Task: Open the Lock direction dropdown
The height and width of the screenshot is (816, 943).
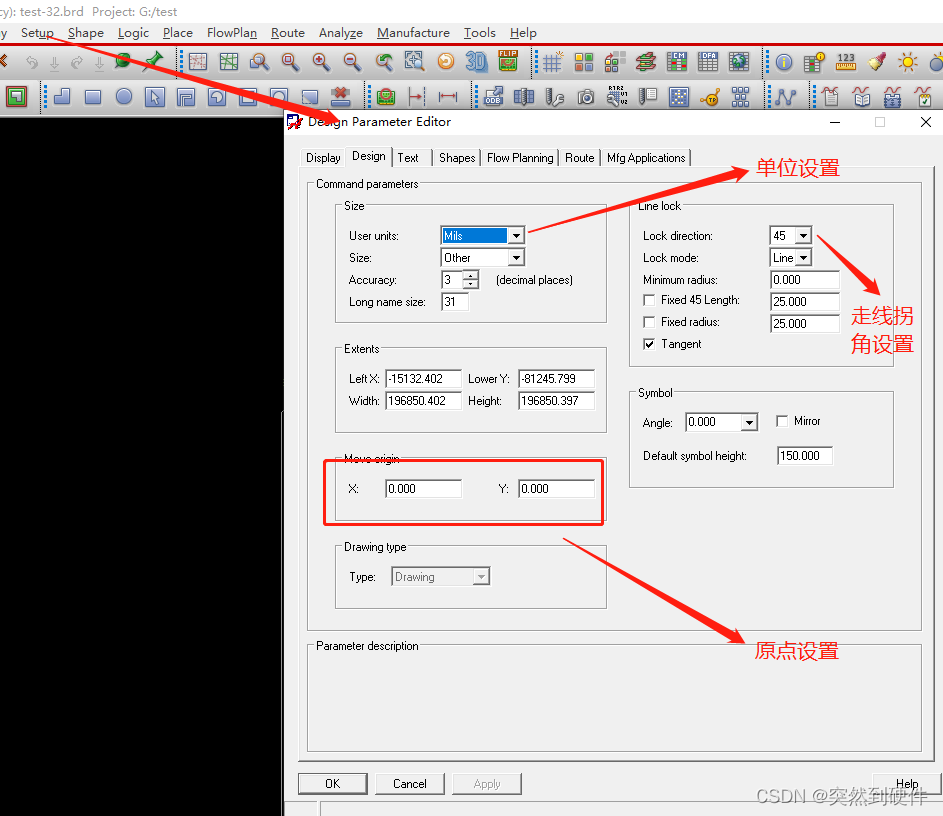Action: point(803,236)
